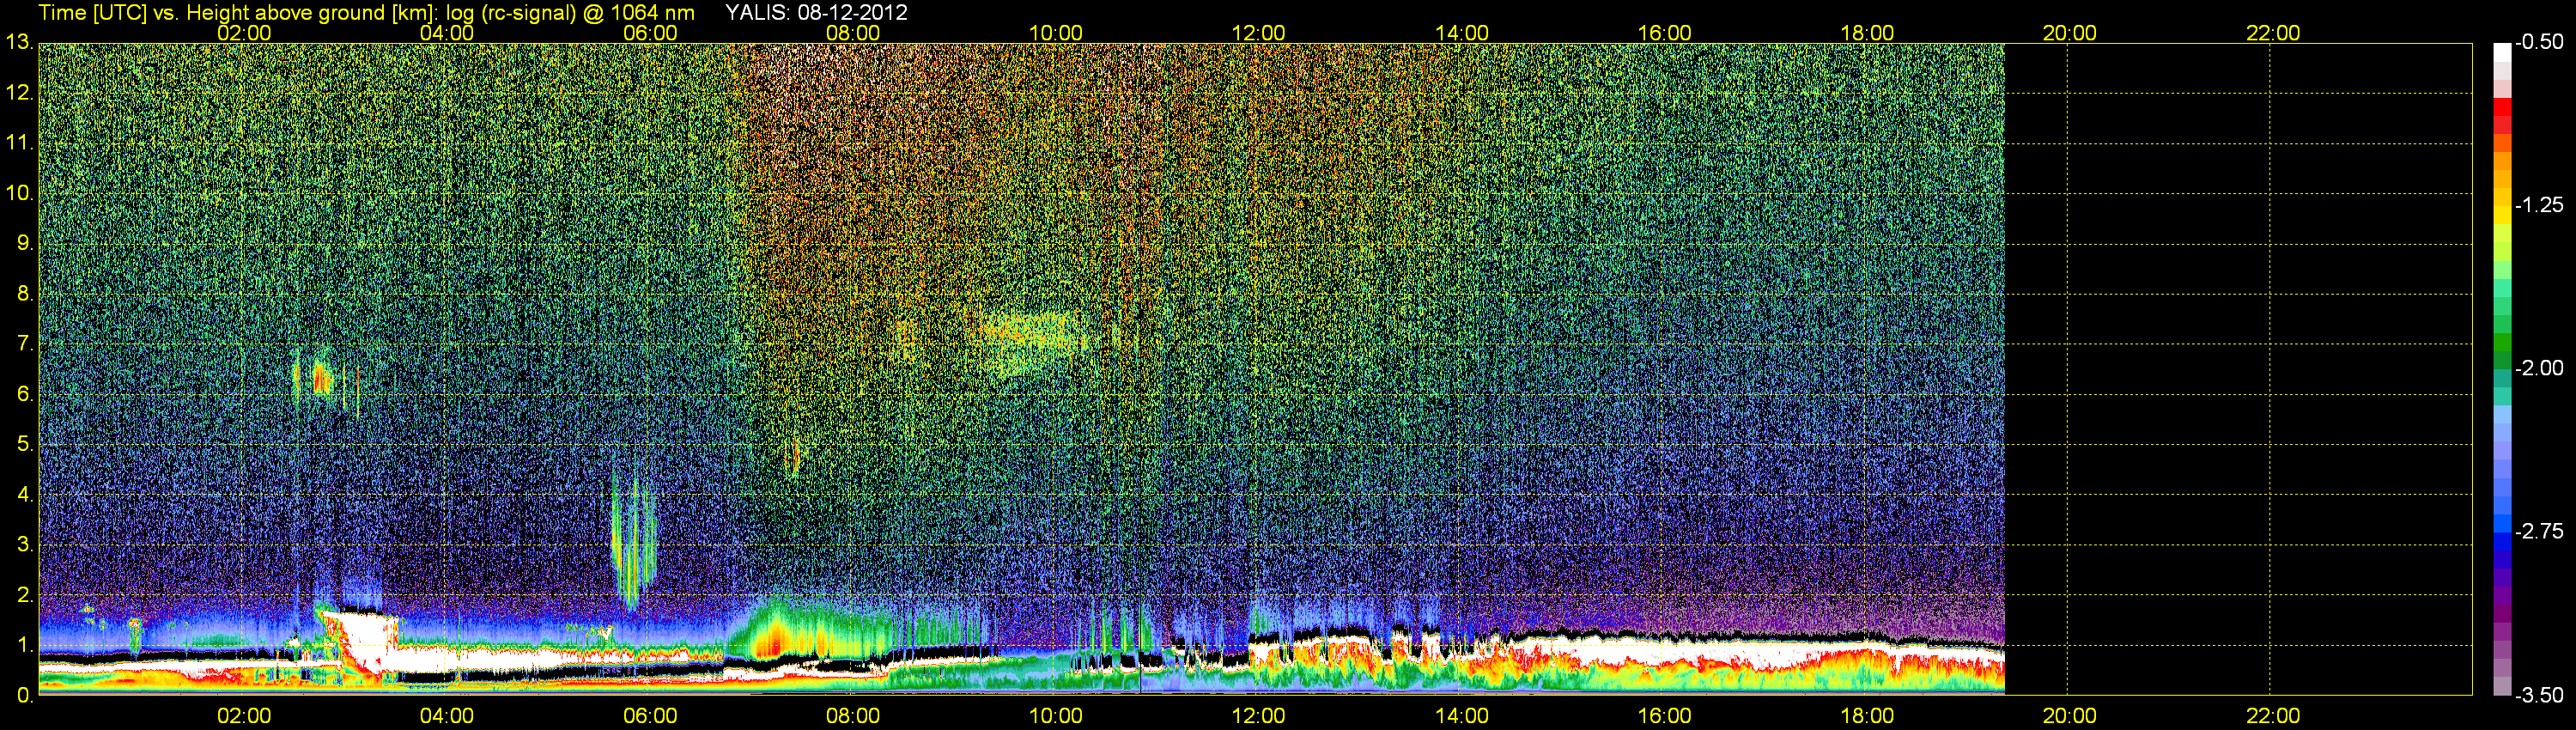Select the 22:00 label on the top axis
The height and width of the screenshot is (730, 2576).
[x=2272, y=33]
